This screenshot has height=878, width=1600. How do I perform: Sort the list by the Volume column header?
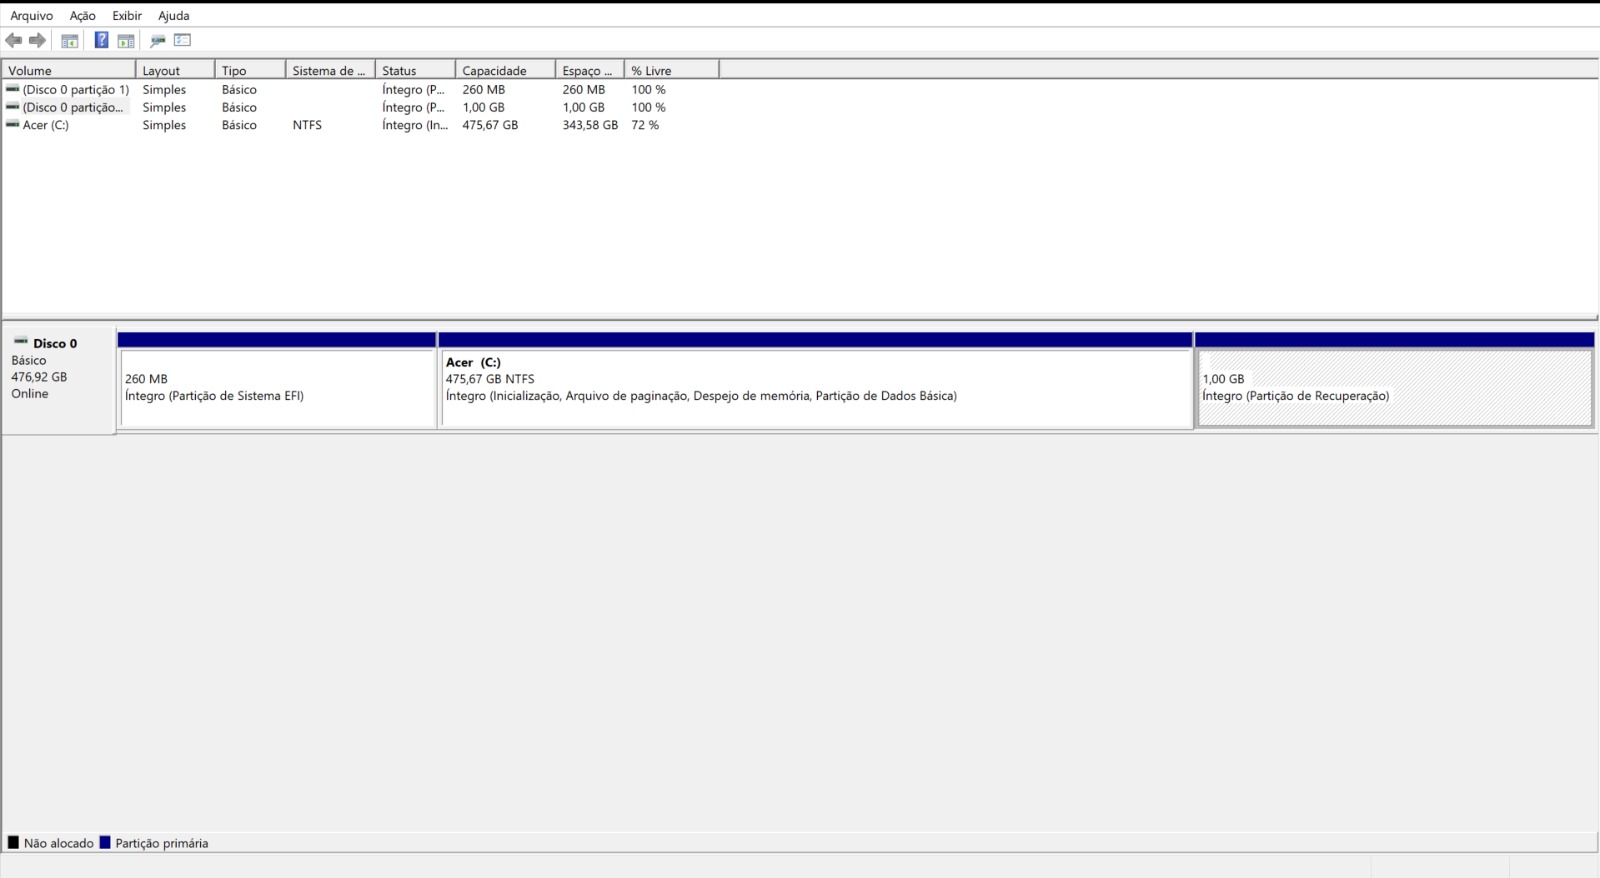tap(69, 70)
